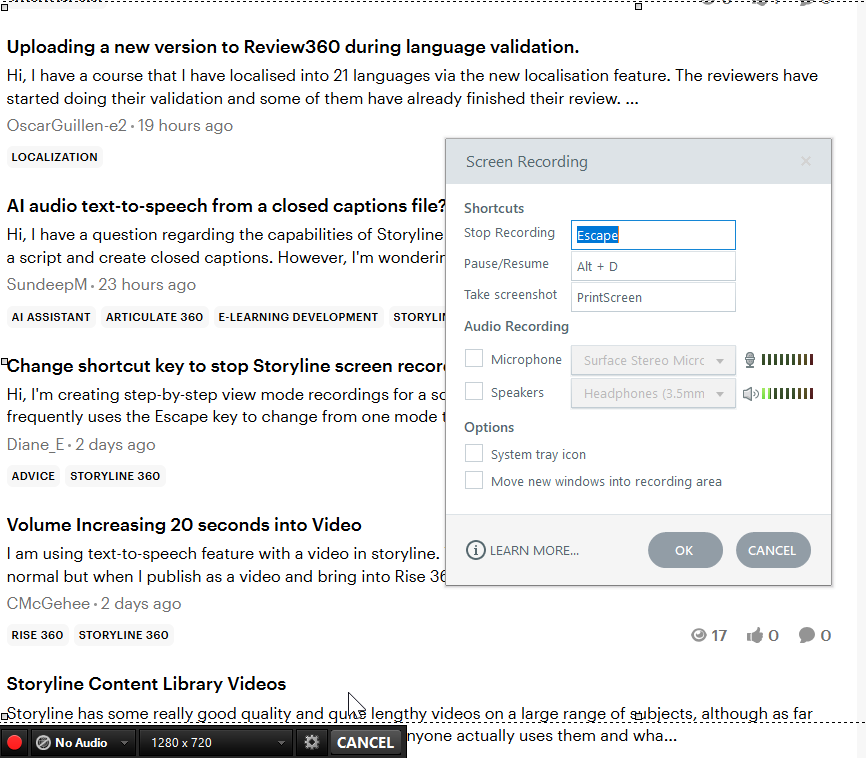Start recording with the red record button
Image resolution: width=866 pixels, height=758 pixels.
click(x=14, y=743)
